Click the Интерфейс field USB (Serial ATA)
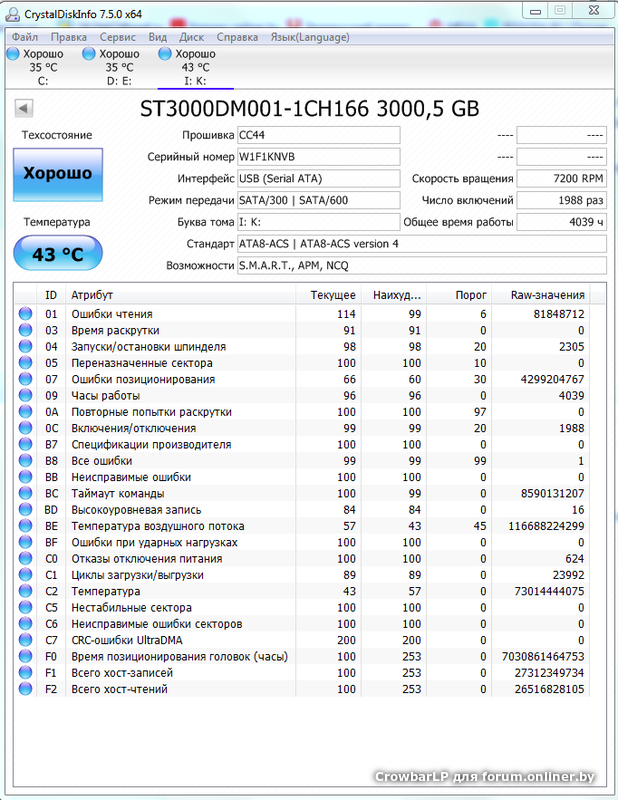The image size is (618, 800). coord(318,179)
